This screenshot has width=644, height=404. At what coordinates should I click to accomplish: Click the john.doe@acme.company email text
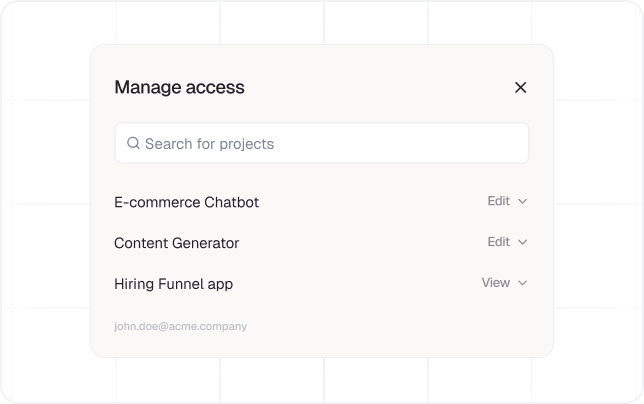[x=180, y=326]
